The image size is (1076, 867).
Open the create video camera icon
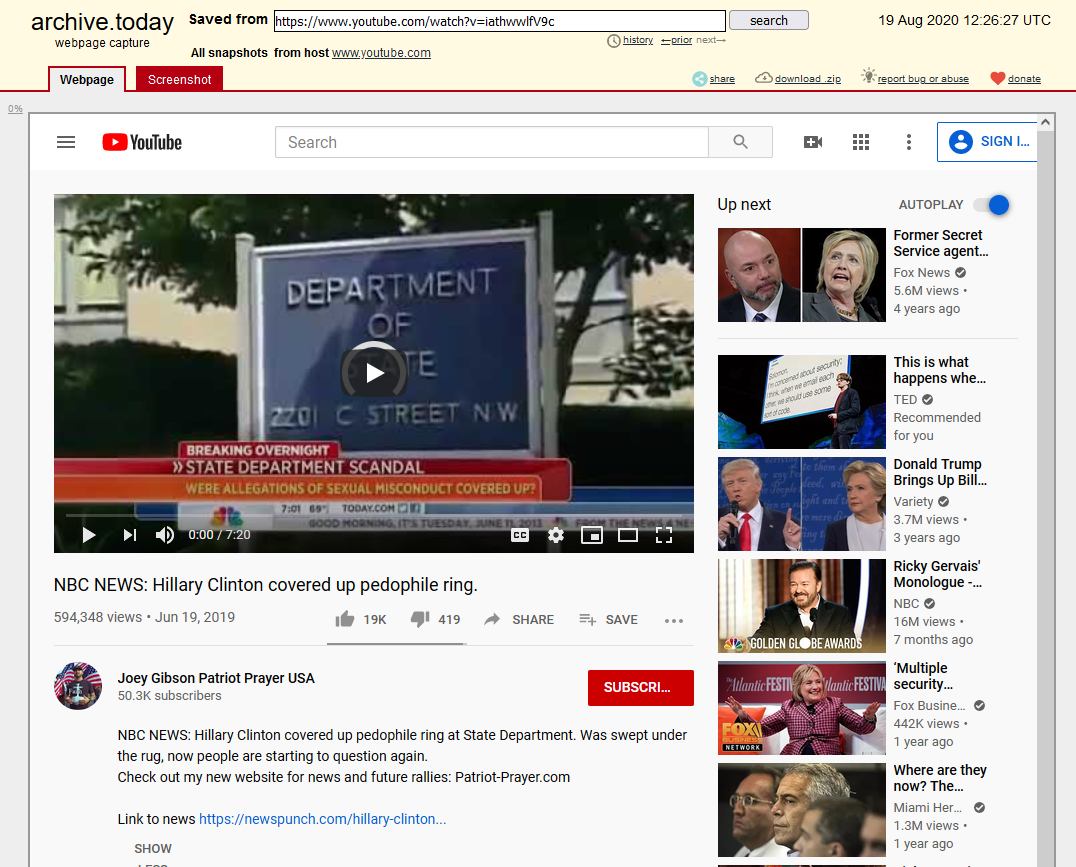[x=812, y=142]
